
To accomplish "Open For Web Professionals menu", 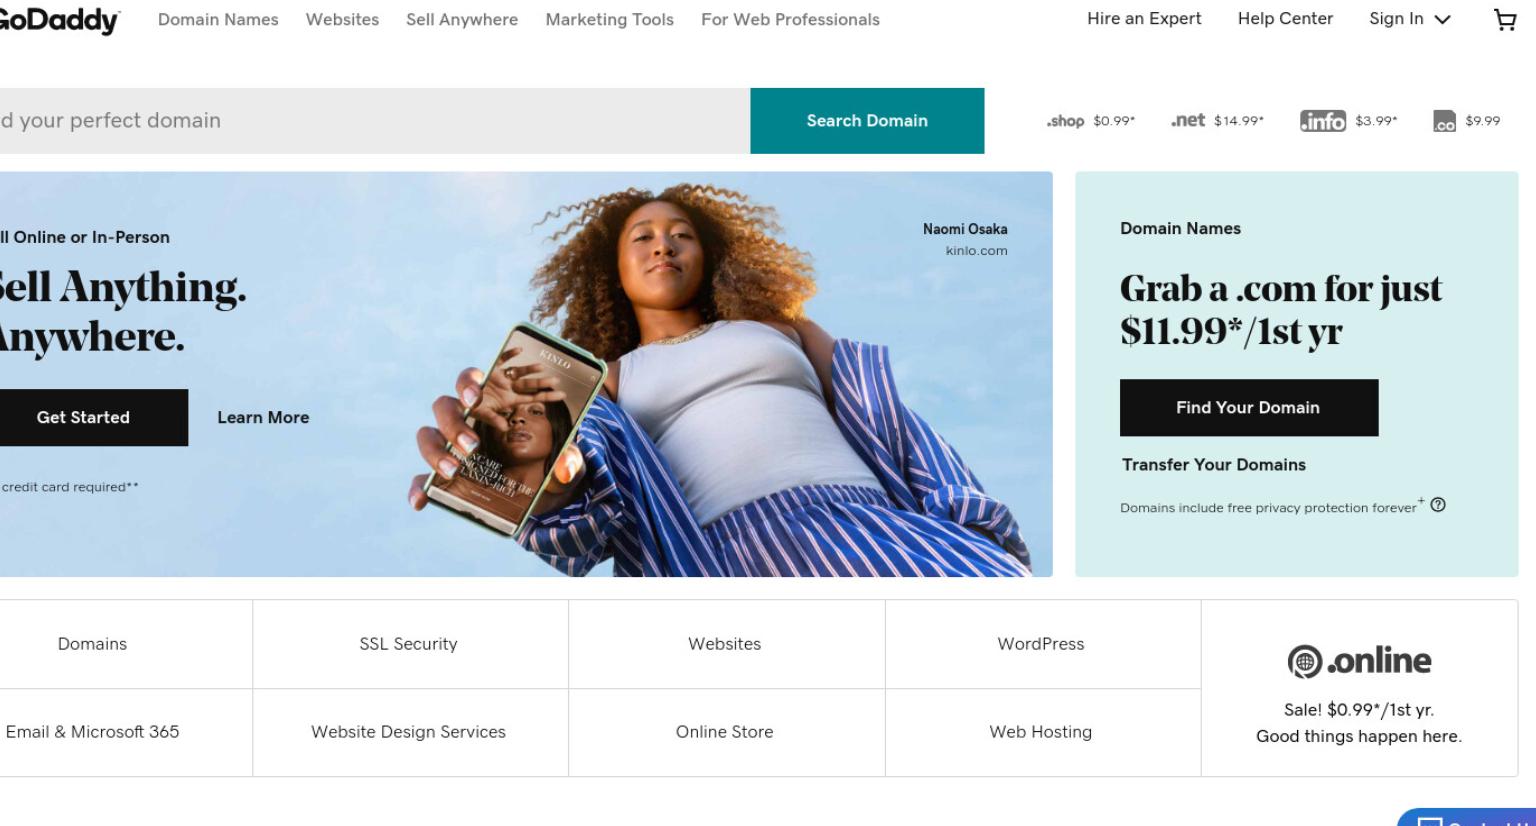I will pyautogui.click(x=790, y=20).
